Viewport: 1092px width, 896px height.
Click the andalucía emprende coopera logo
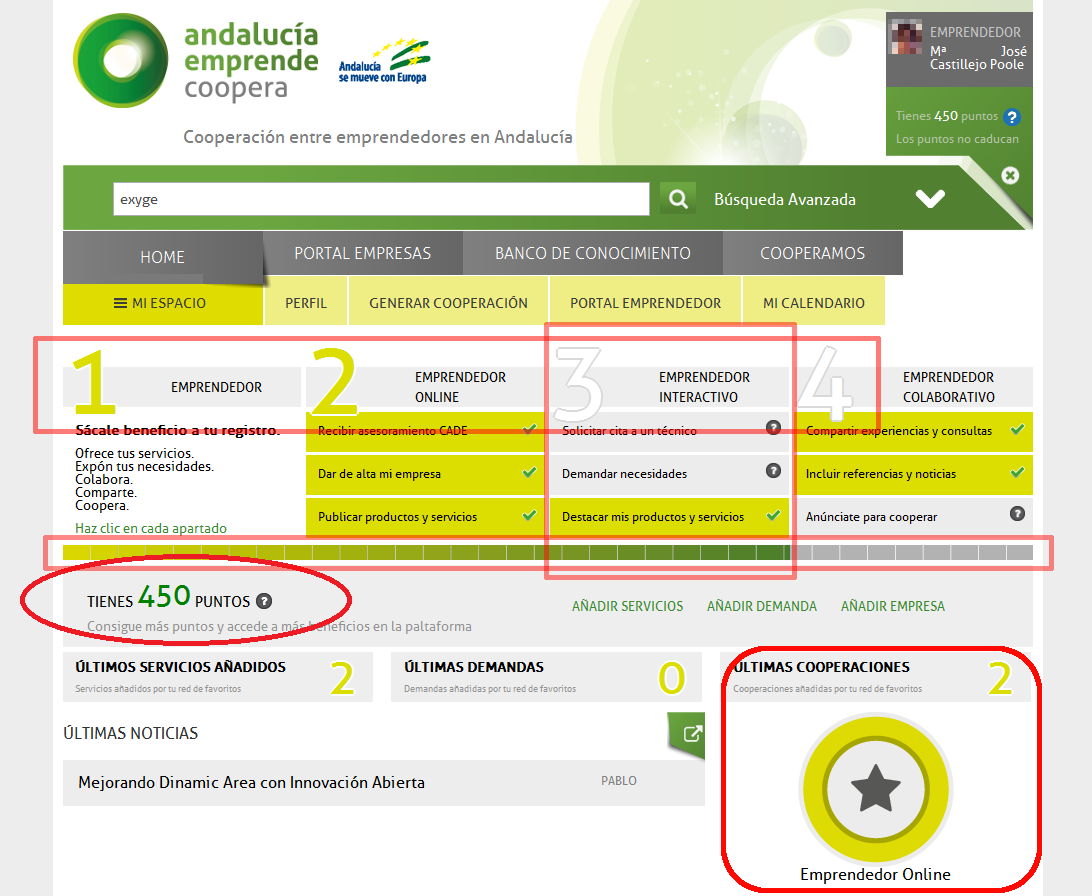point(196,61)
